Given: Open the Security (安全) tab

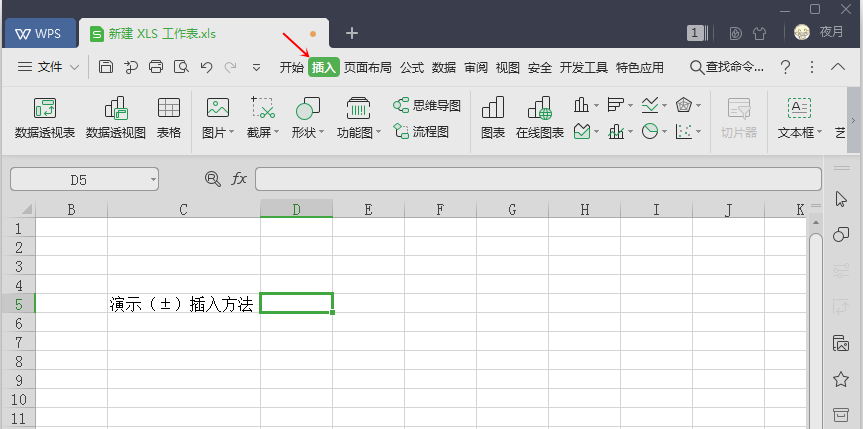Looking at the screenshot, I should pyautogui.click(x=539, y=67).
